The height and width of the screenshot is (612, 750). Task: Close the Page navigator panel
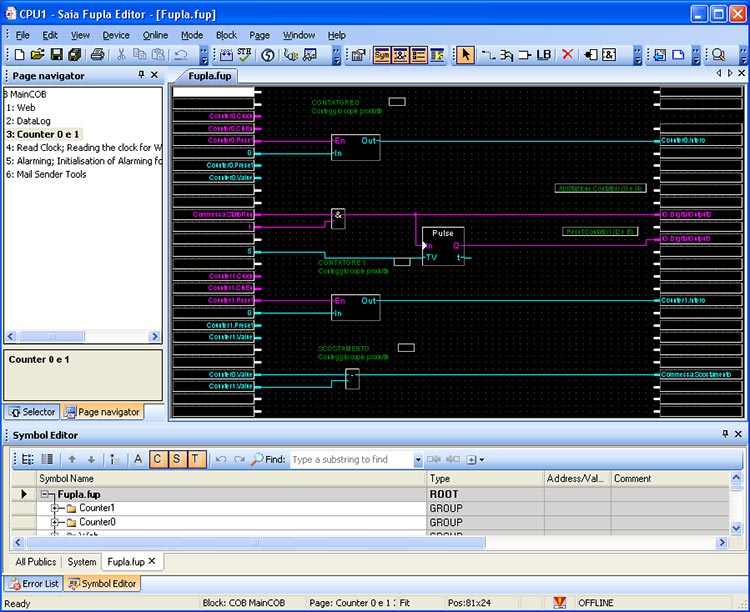click(154, 75)
